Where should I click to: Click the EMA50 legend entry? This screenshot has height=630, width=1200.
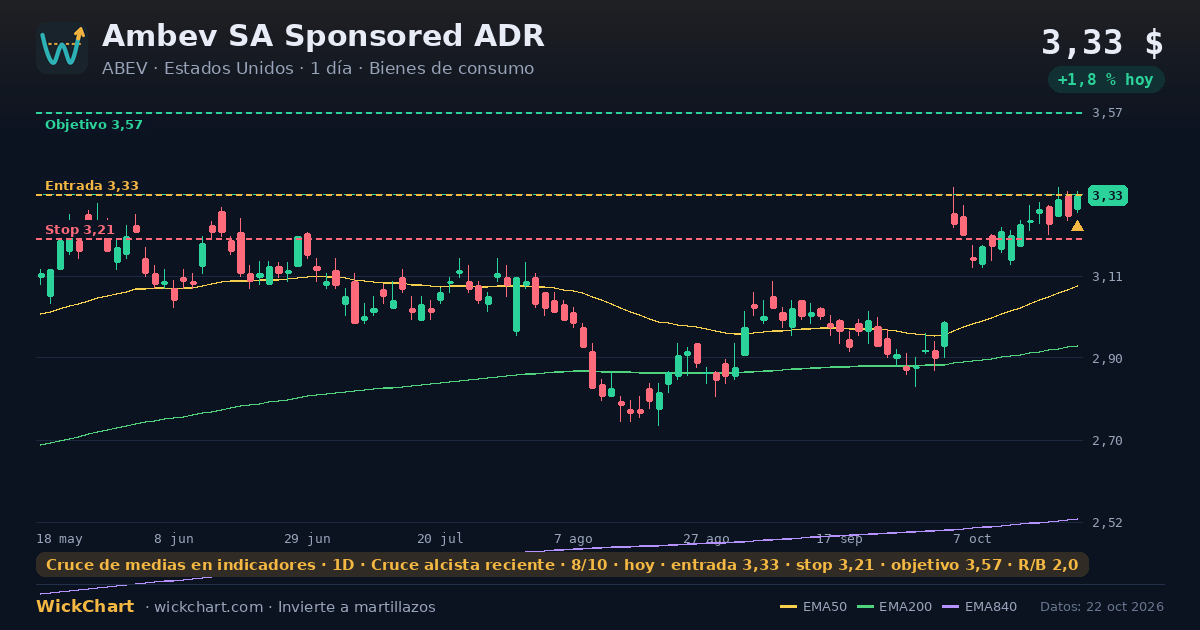point(814,607)
